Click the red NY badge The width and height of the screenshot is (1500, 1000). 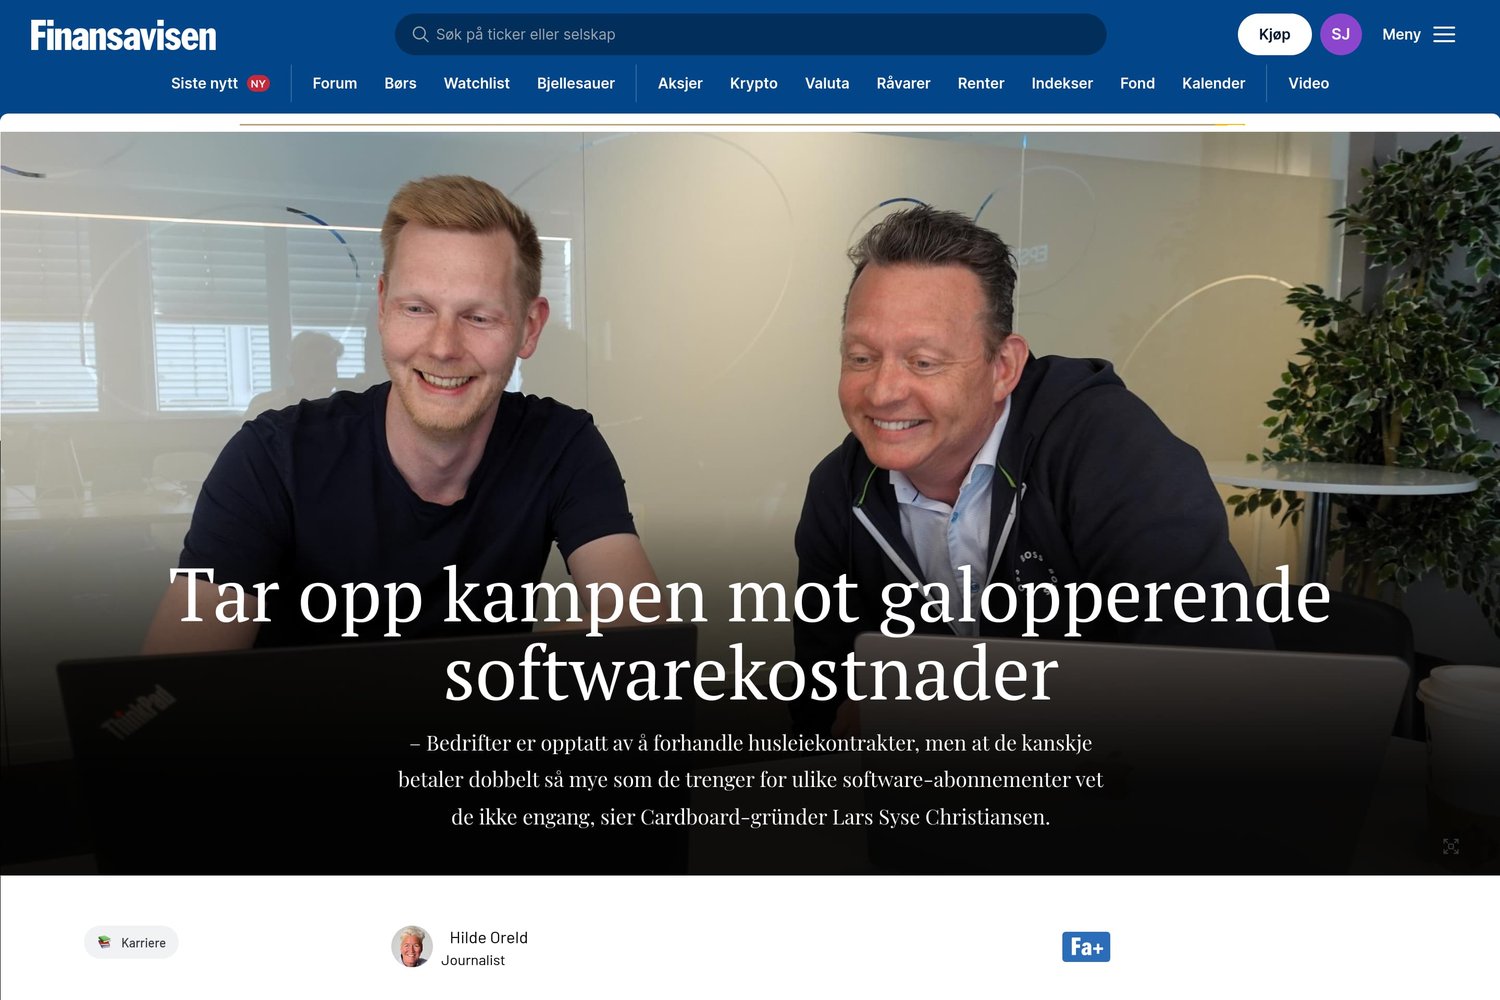click(x=258, y=84)
